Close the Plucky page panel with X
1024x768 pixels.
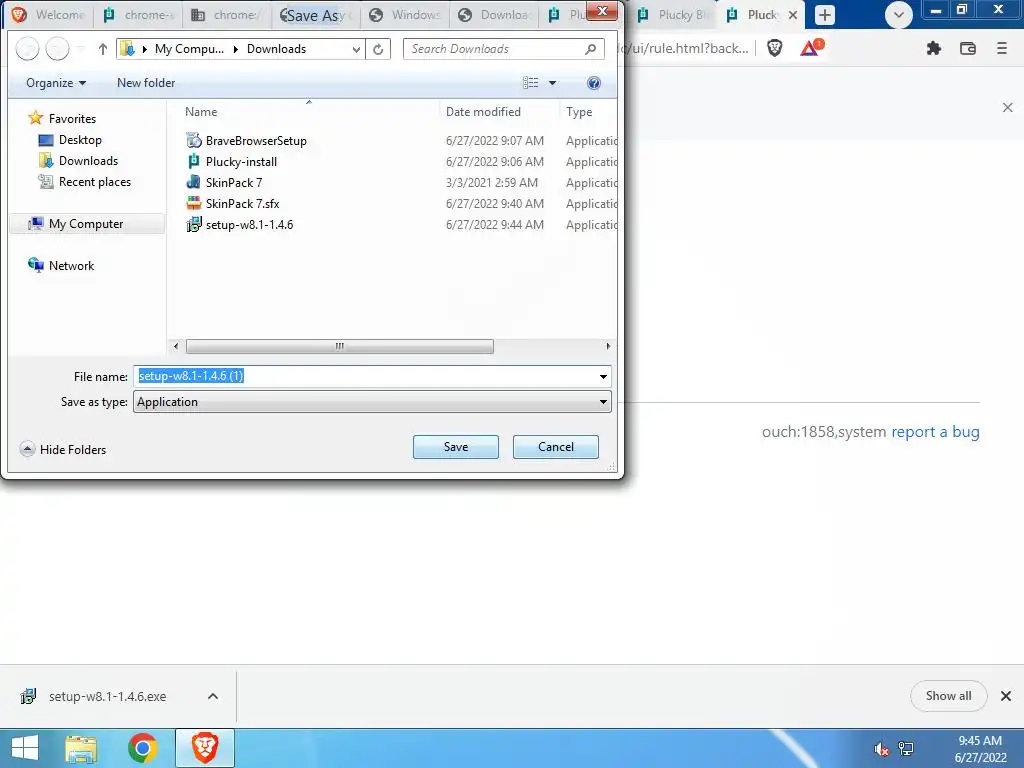pos(1008,108)
